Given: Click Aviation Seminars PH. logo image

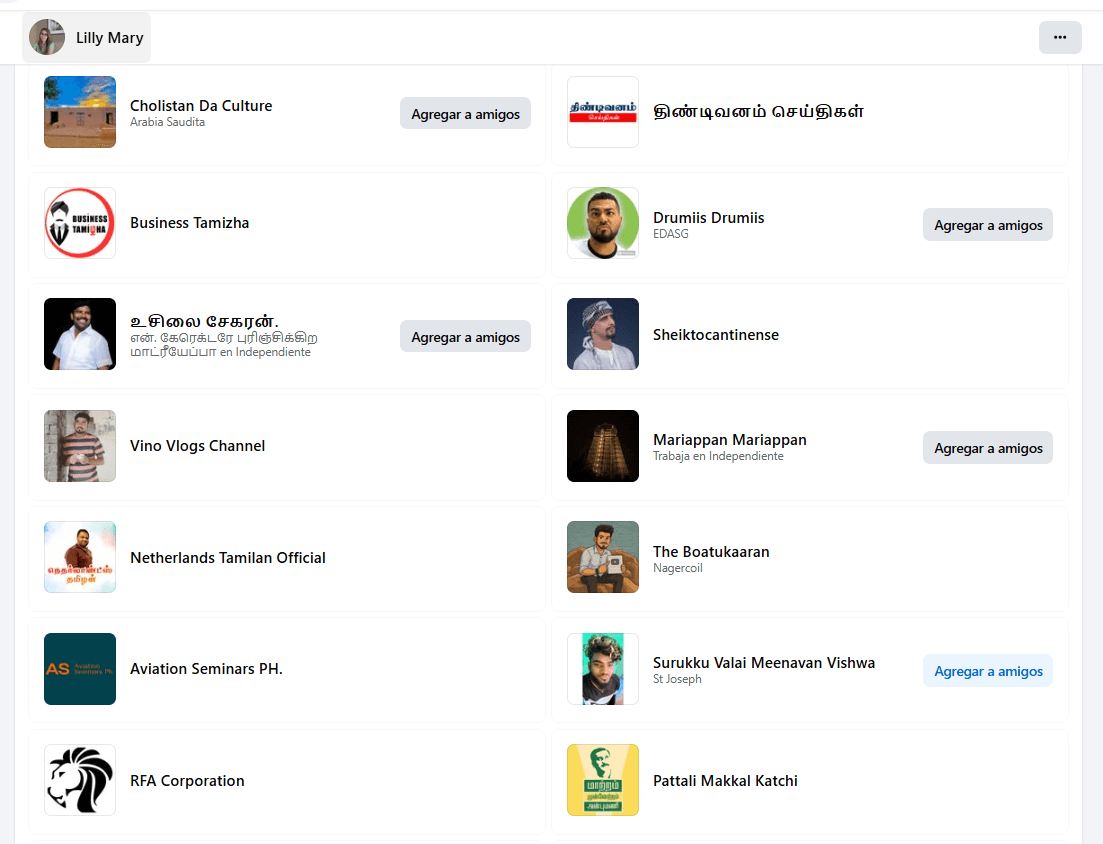Looking at the screenshot, I should pyautogui.click(x=80, y=669).
